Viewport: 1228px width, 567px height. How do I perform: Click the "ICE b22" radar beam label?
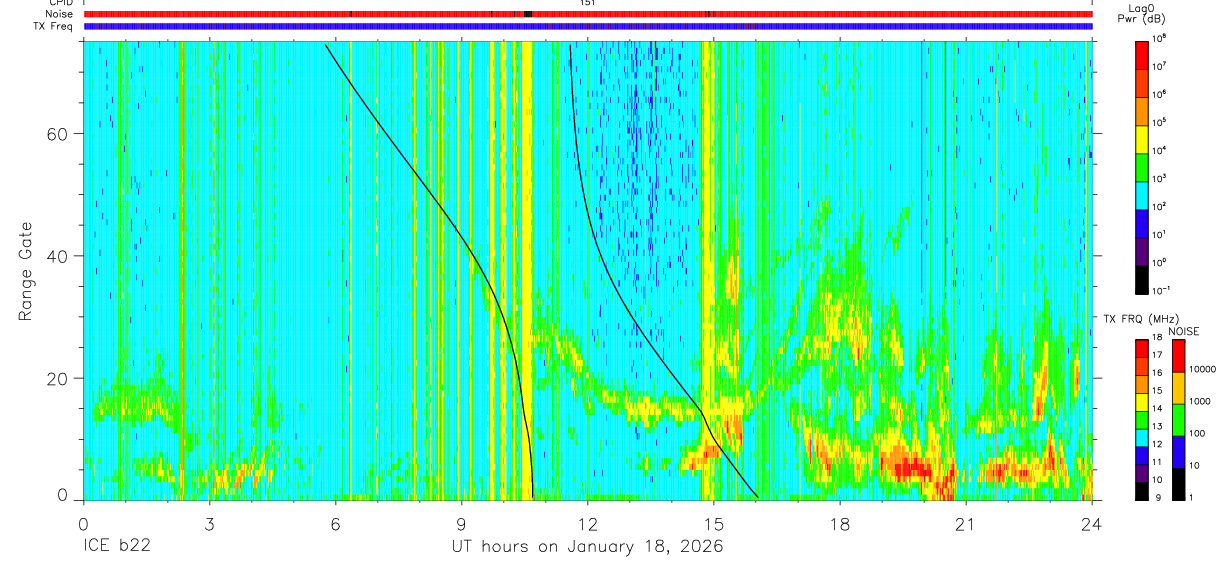119,547
